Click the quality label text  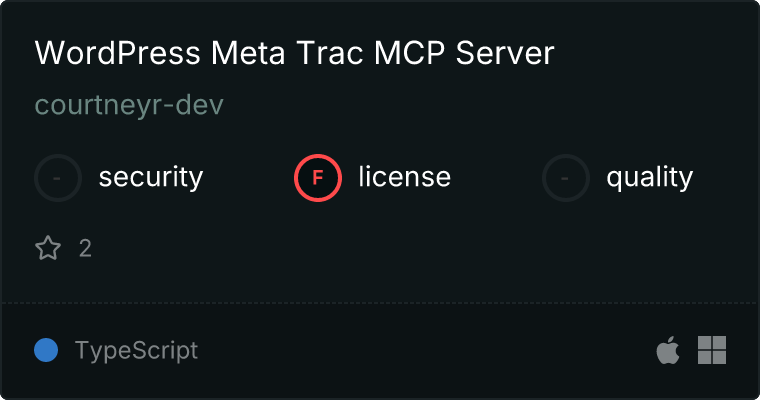pyautogui.click(x=649, y=177)
